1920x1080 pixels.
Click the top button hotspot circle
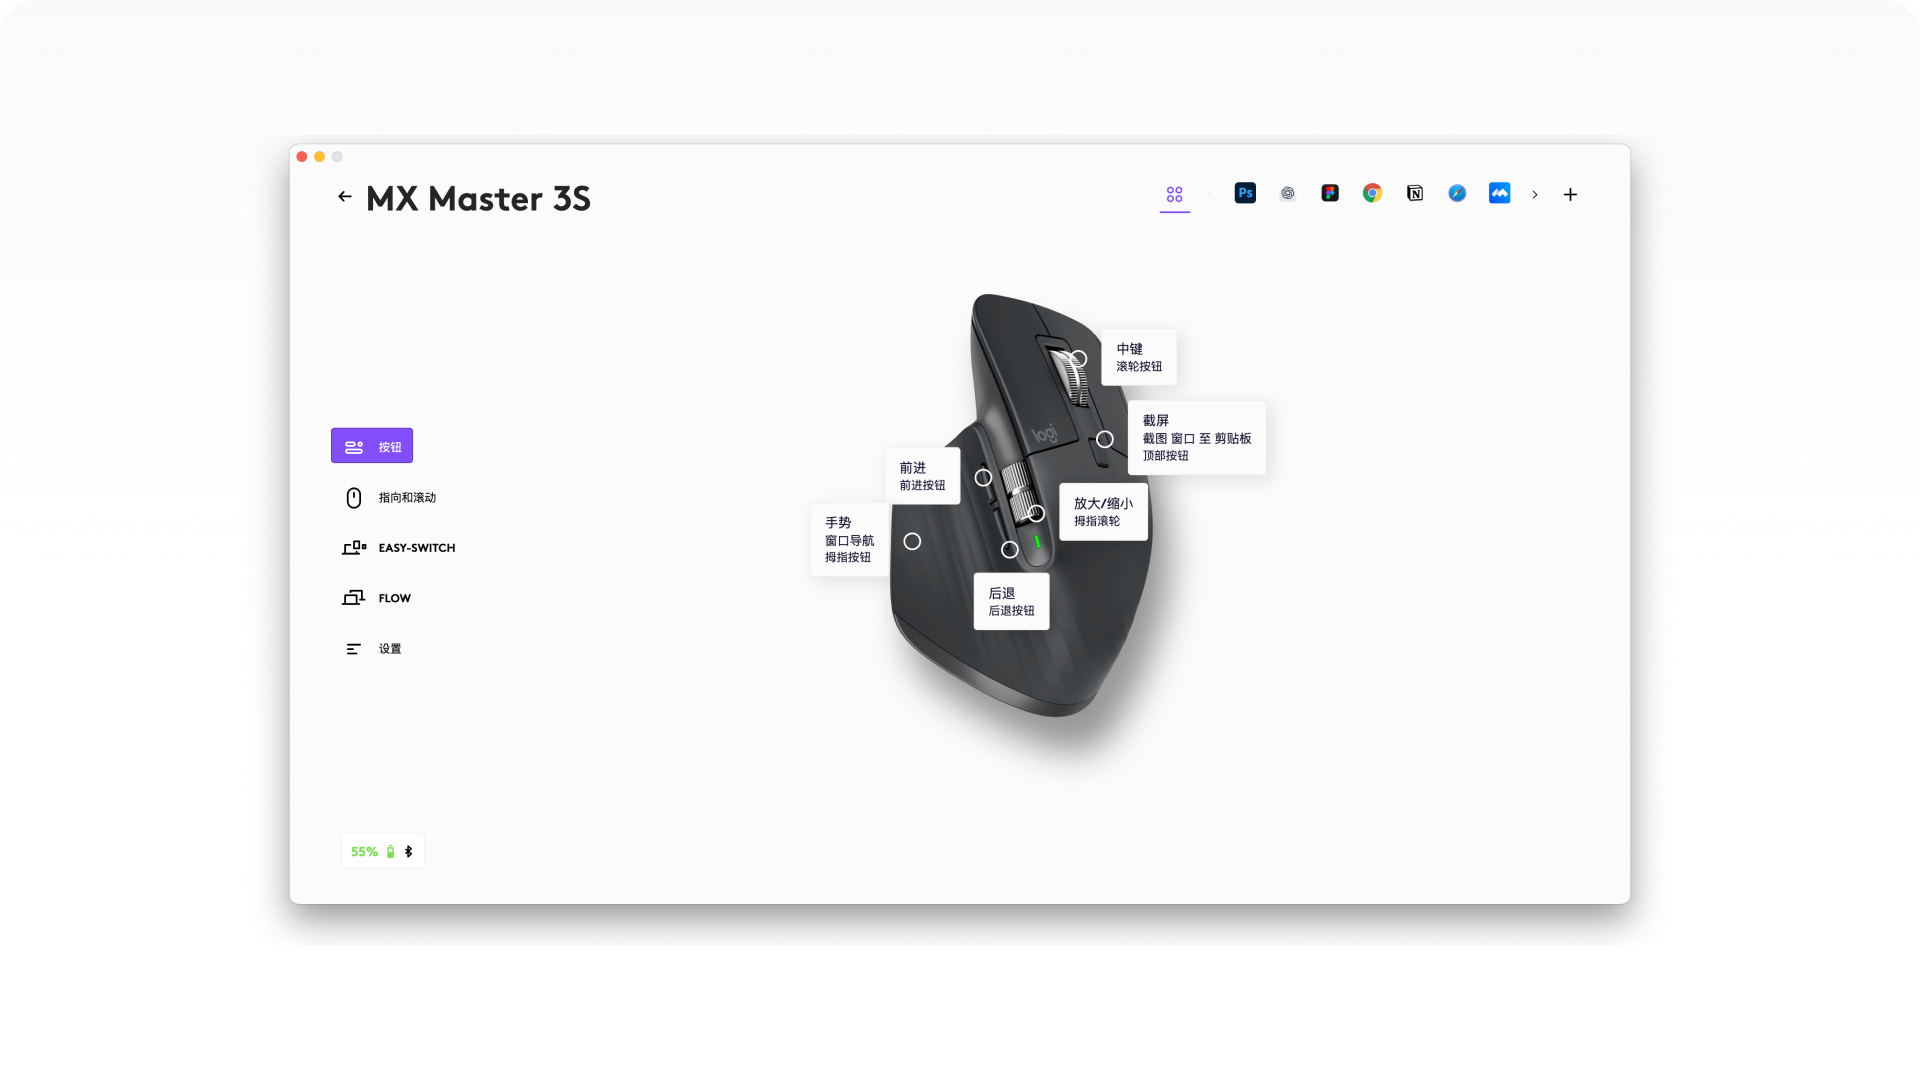pos(1105,439)
